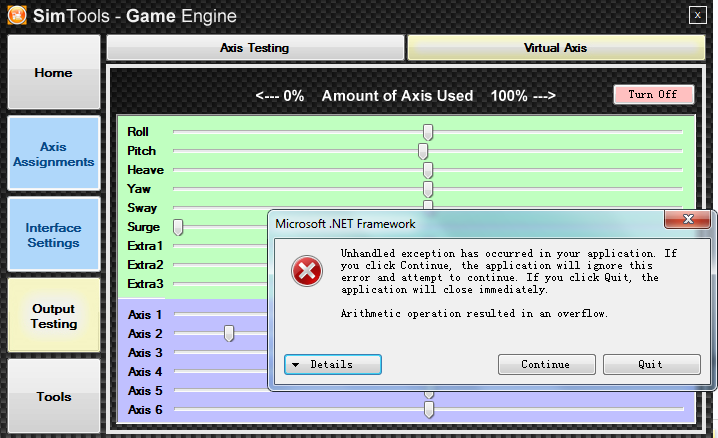This screenshot has width=718, height=438.
Task: Click the 'Amount of Axis Used' heading
Action: click(397, 96)
